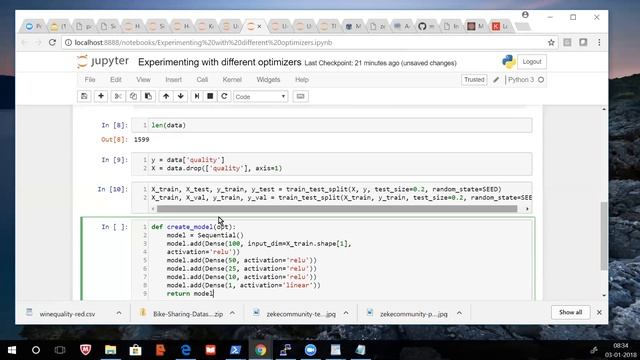Open File Explorer from taskbar

pyautogui.click(x=110, y=350)
